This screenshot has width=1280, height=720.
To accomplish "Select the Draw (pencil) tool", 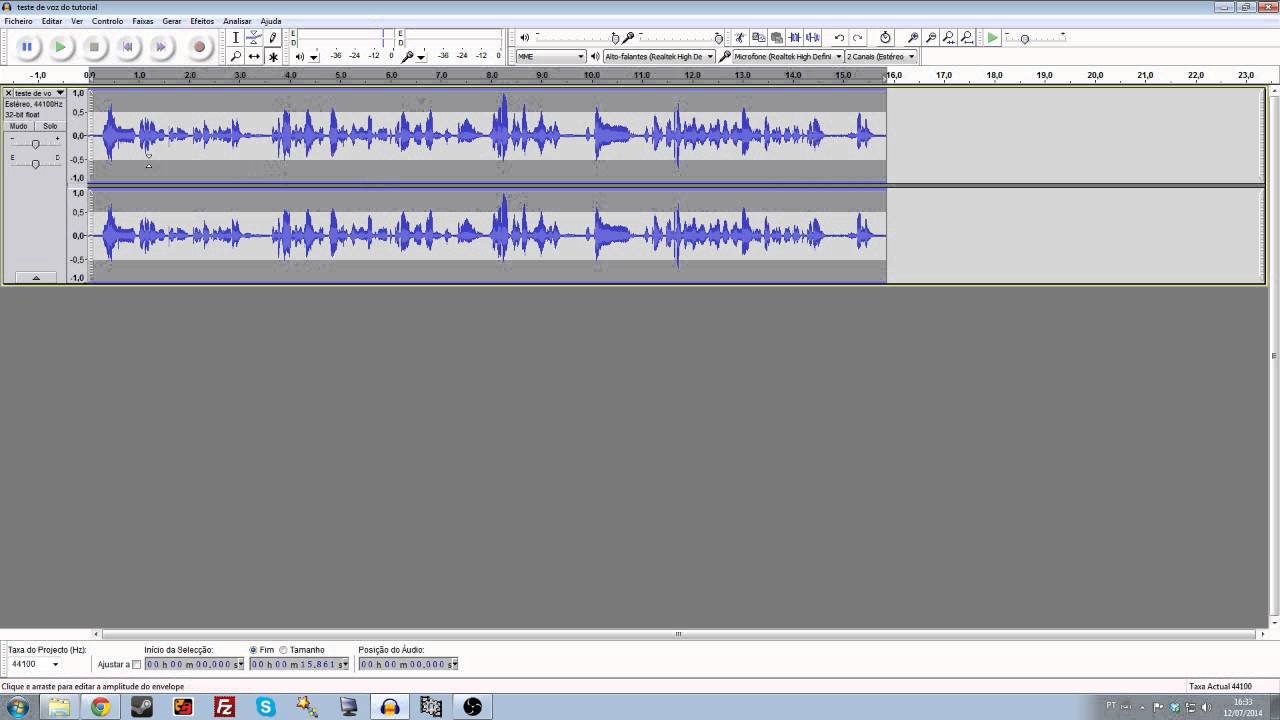I will 273,38.
